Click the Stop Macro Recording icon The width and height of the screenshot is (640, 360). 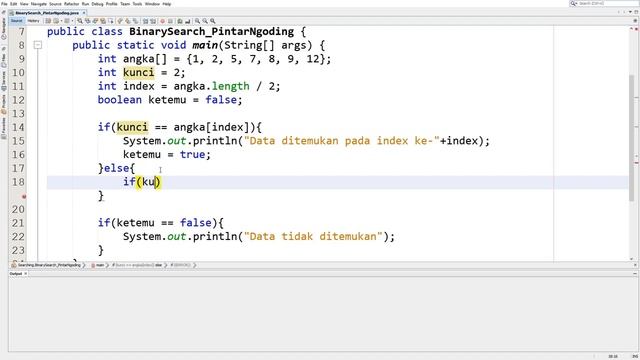click(170, 21)
